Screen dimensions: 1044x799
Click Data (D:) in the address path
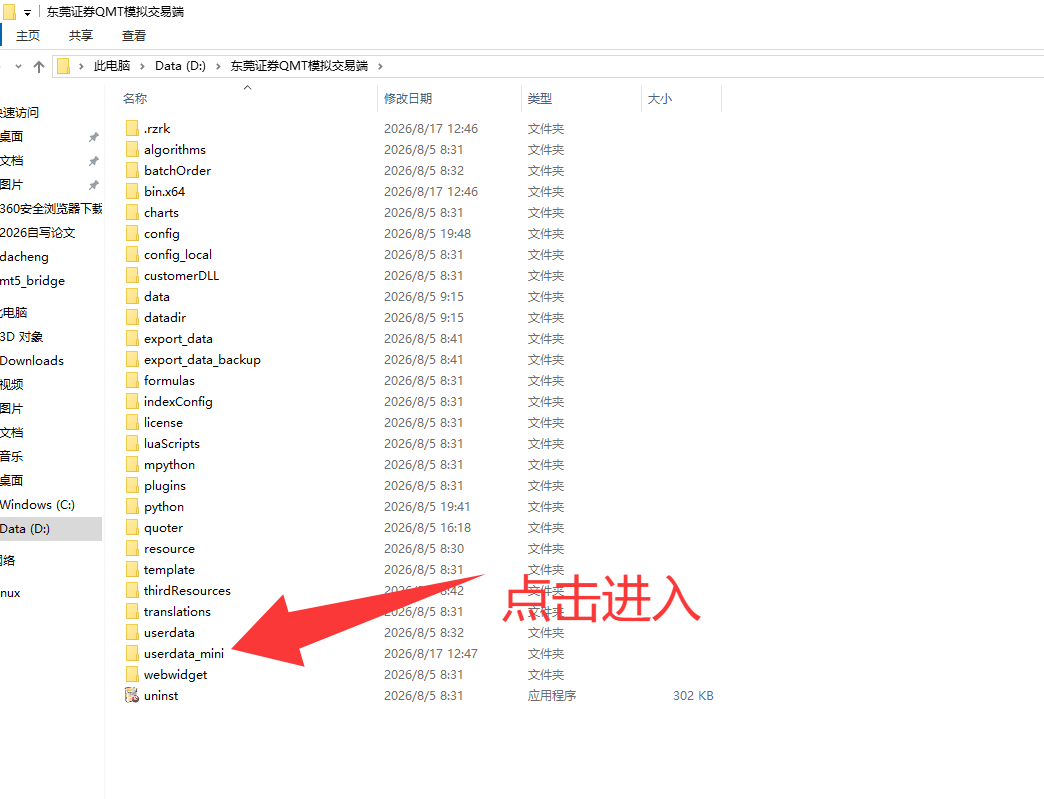coord(180,66)
